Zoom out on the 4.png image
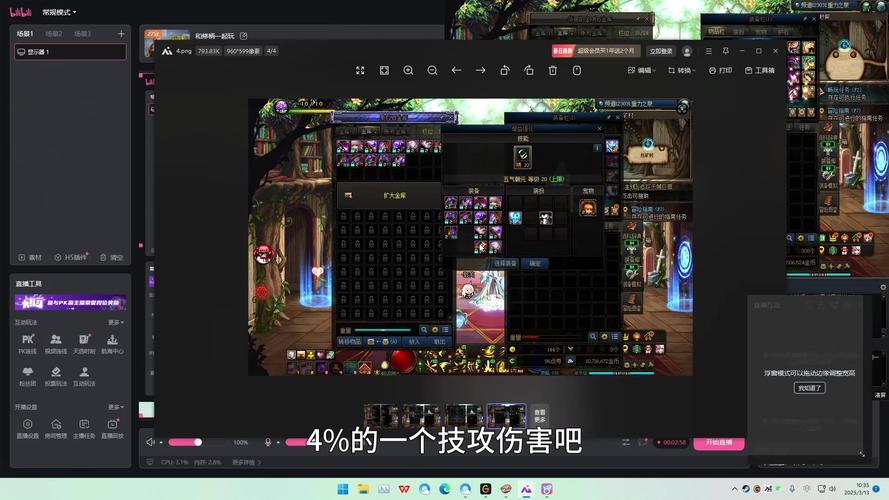This screenshot has width=889, height=500. coord(433,70)
